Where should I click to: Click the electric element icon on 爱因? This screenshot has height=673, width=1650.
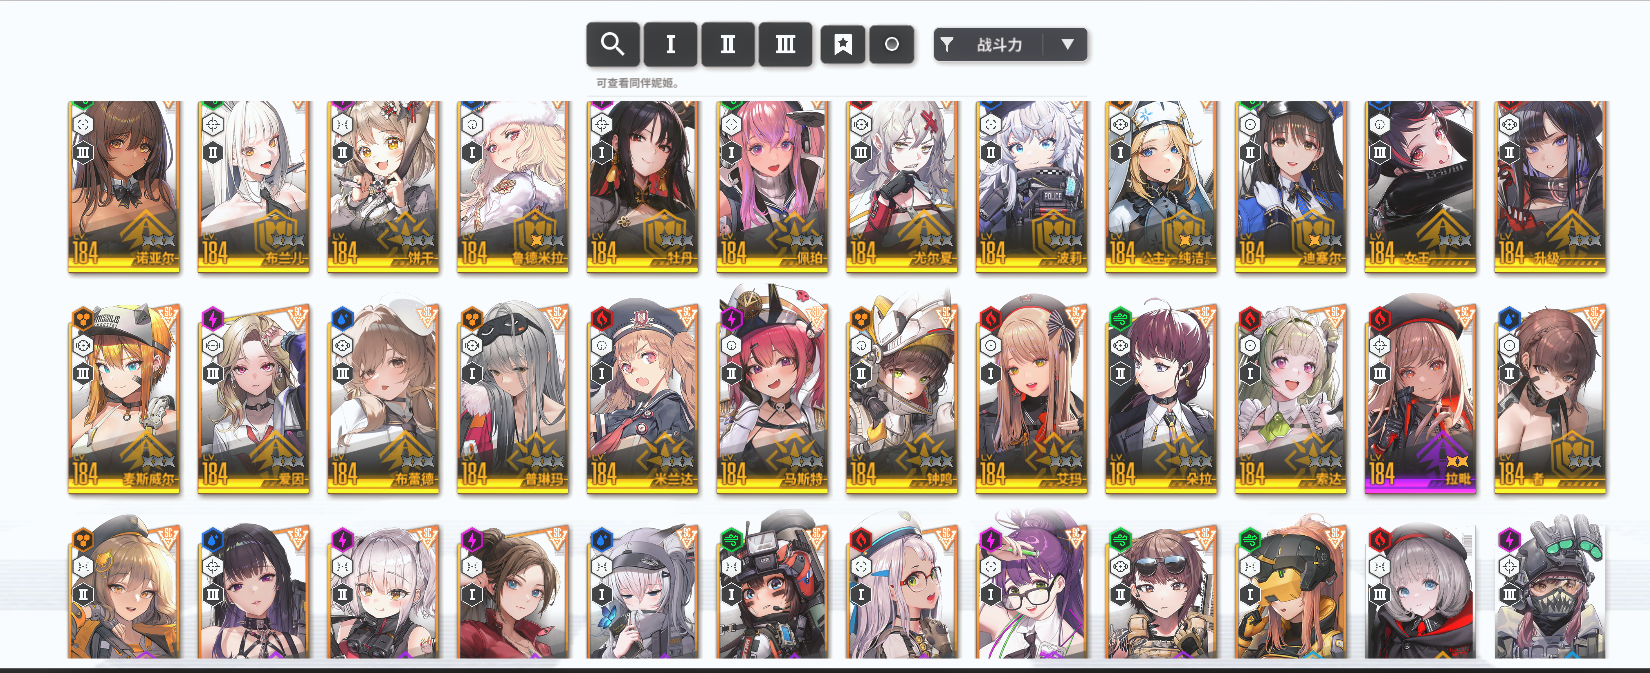point(212,319)
